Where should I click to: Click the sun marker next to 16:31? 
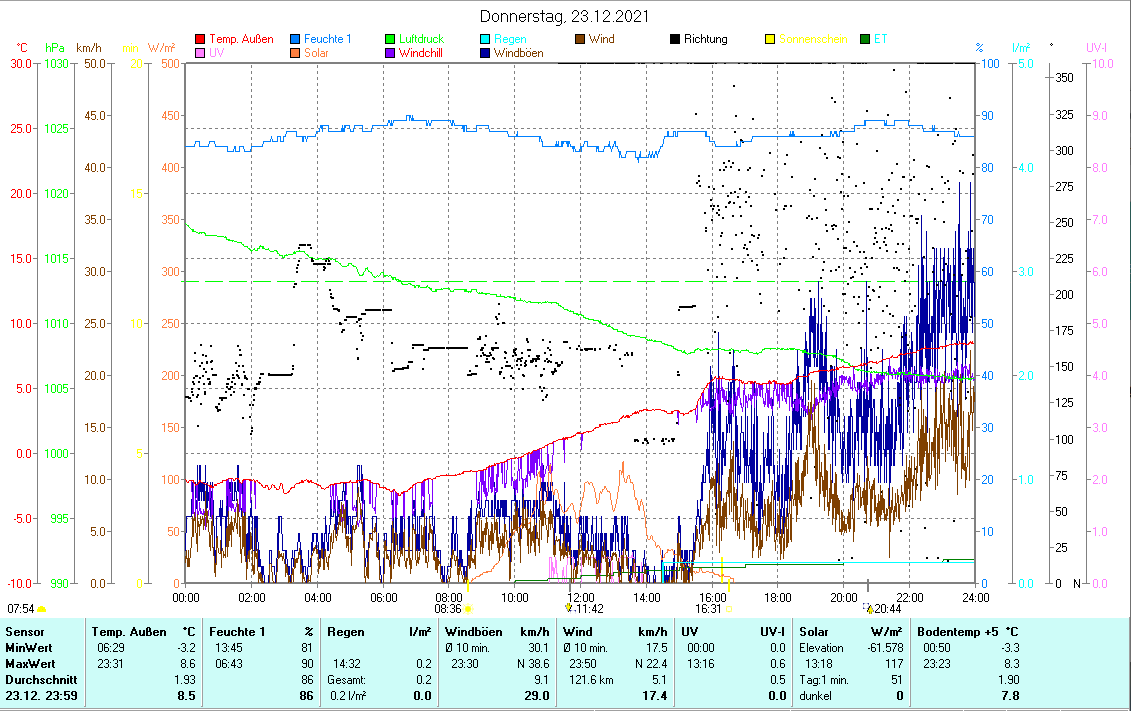[x=729, y=608]
